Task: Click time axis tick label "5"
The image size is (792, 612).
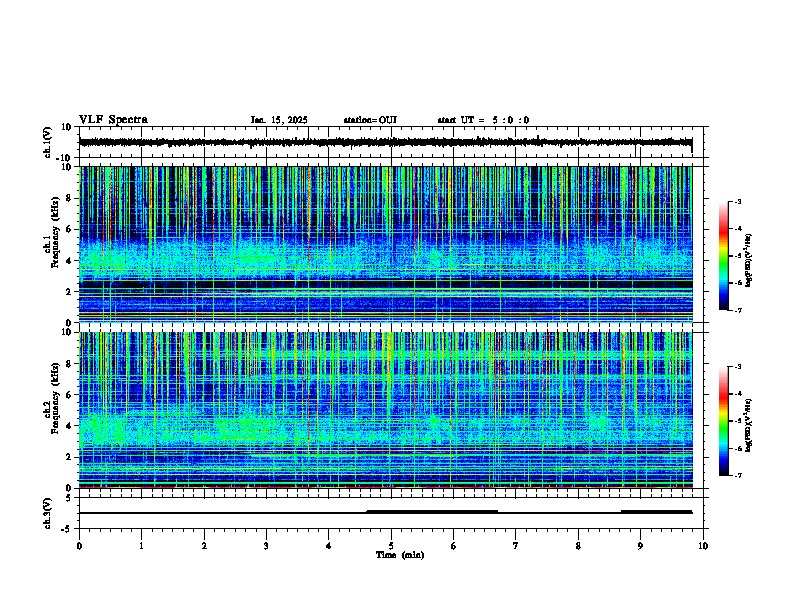Action: [391, 546]
